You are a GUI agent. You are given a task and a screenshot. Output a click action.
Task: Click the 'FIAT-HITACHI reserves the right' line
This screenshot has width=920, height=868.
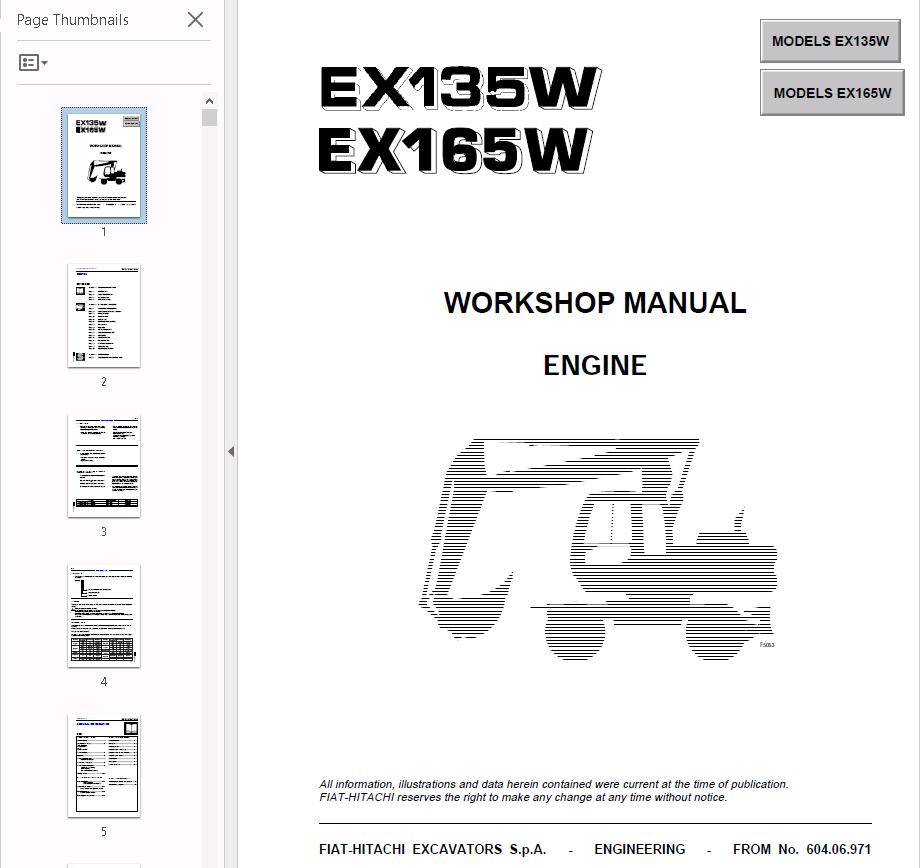(x=523, y=797)
